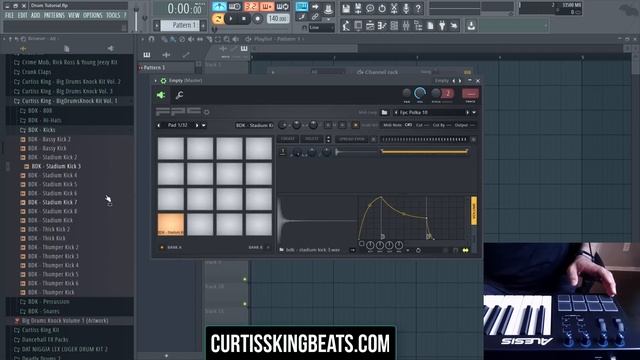Click the file icon in the browser header

(x=67, y=49)
